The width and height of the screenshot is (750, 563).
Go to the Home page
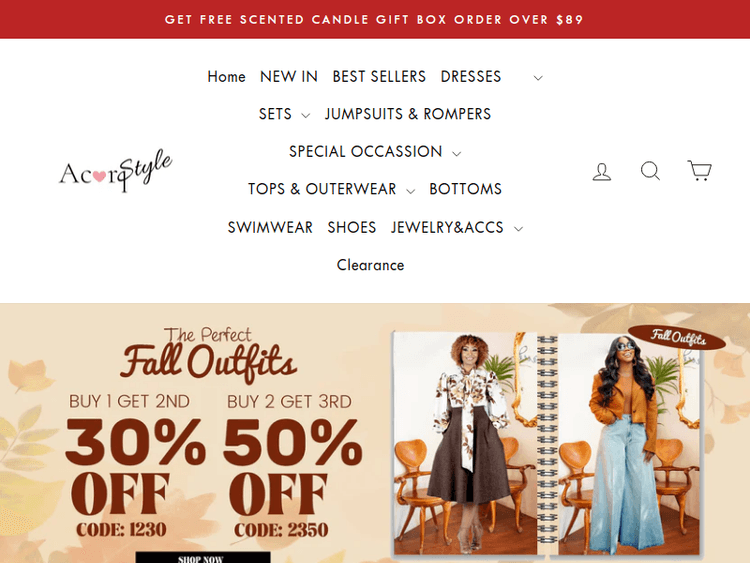click(226, 77)
